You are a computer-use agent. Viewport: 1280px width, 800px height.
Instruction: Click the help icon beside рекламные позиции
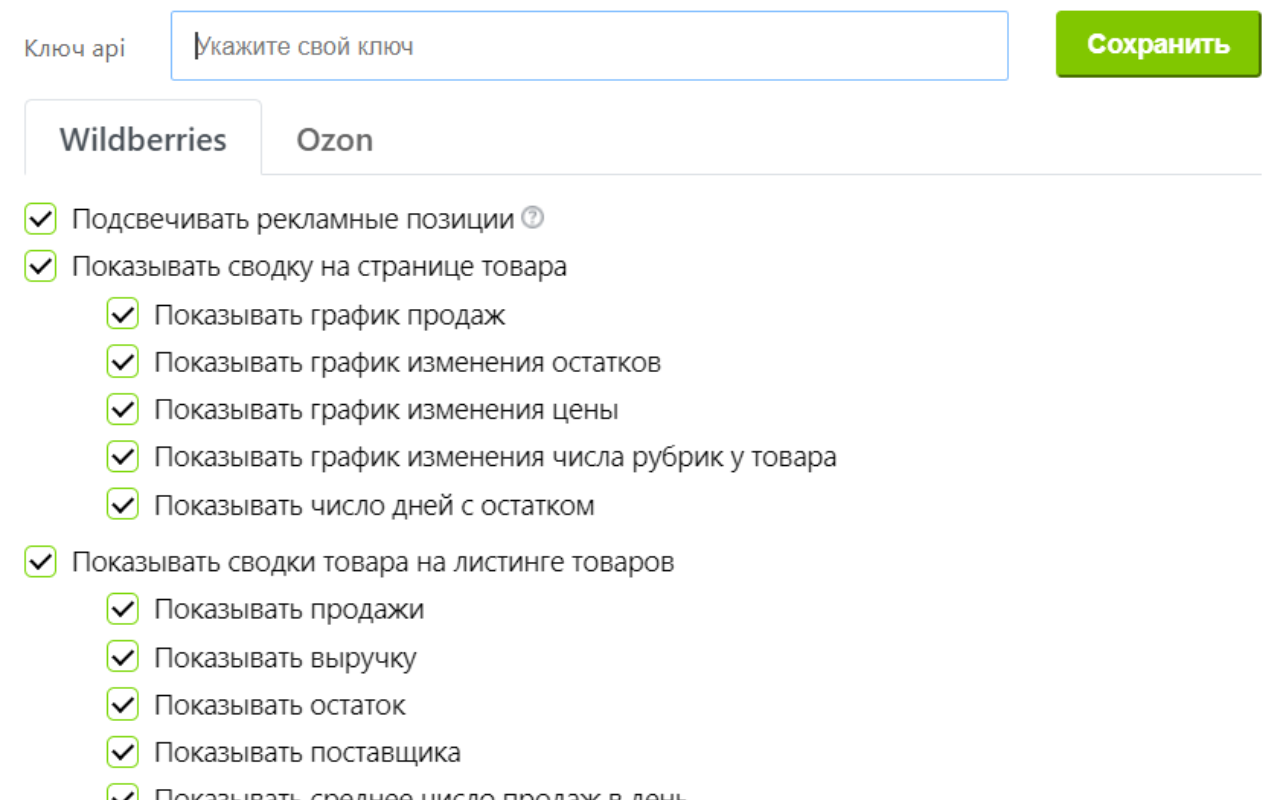534,217
